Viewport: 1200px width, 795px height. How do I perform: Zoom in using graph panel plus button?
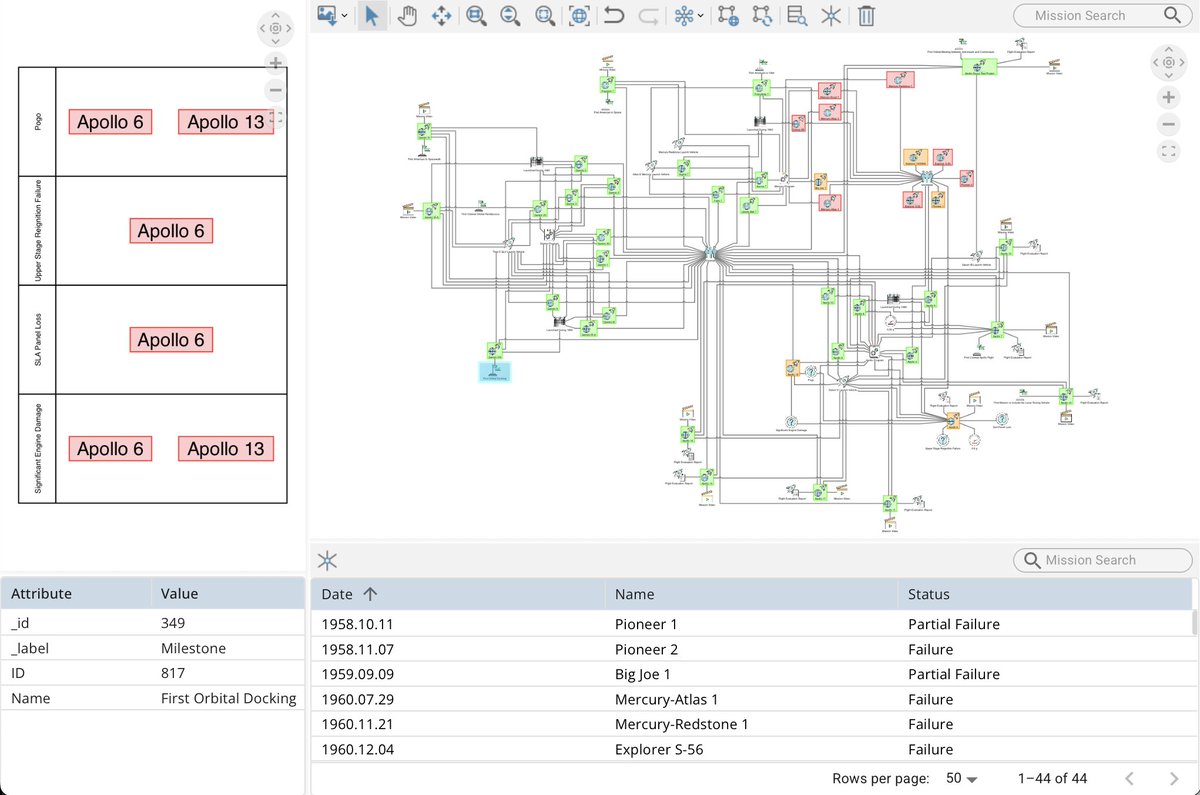1168,97
